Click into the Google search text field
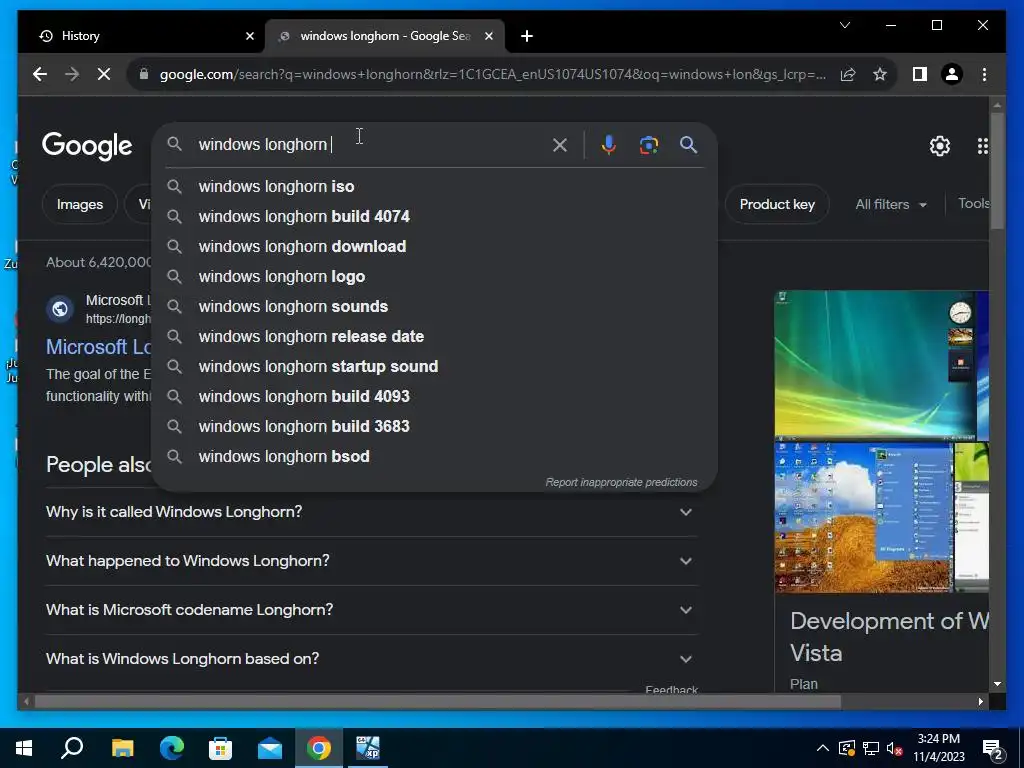Screen dimensions: 1024x768 [372, 144]
